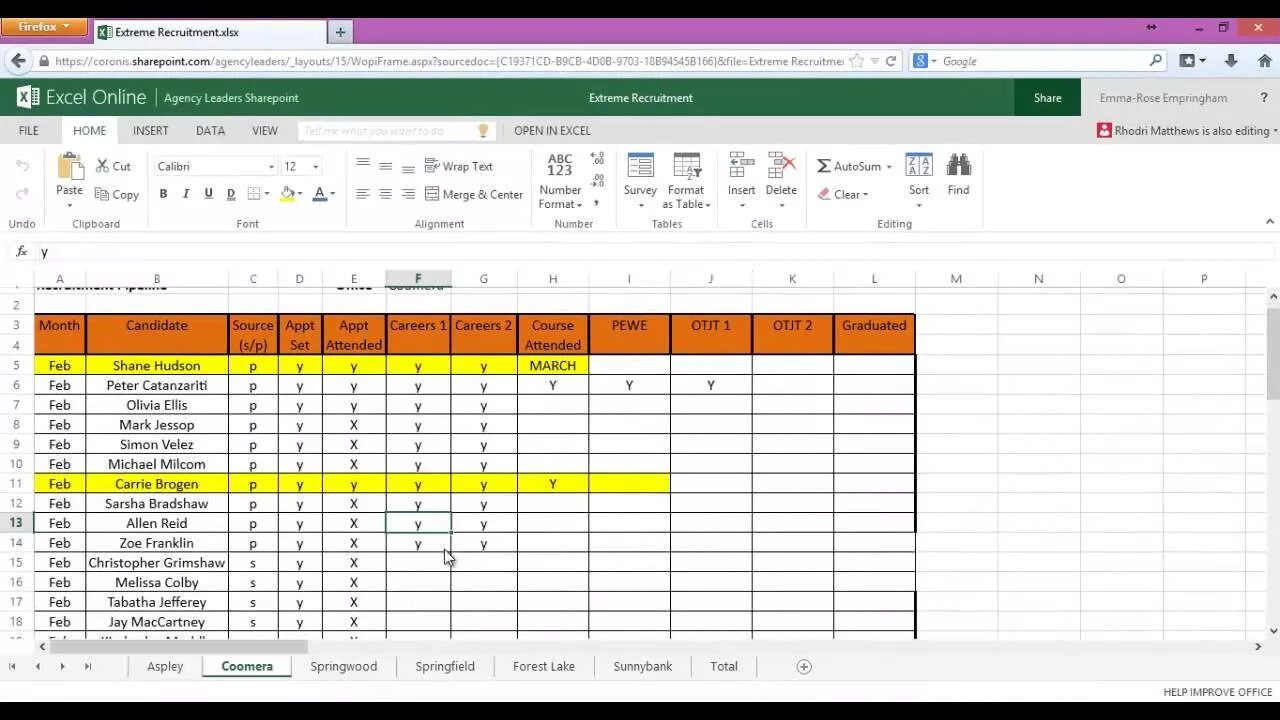Align text right
The height and width of the screenshot is (720, 1280).
click(x=408, y=194)
